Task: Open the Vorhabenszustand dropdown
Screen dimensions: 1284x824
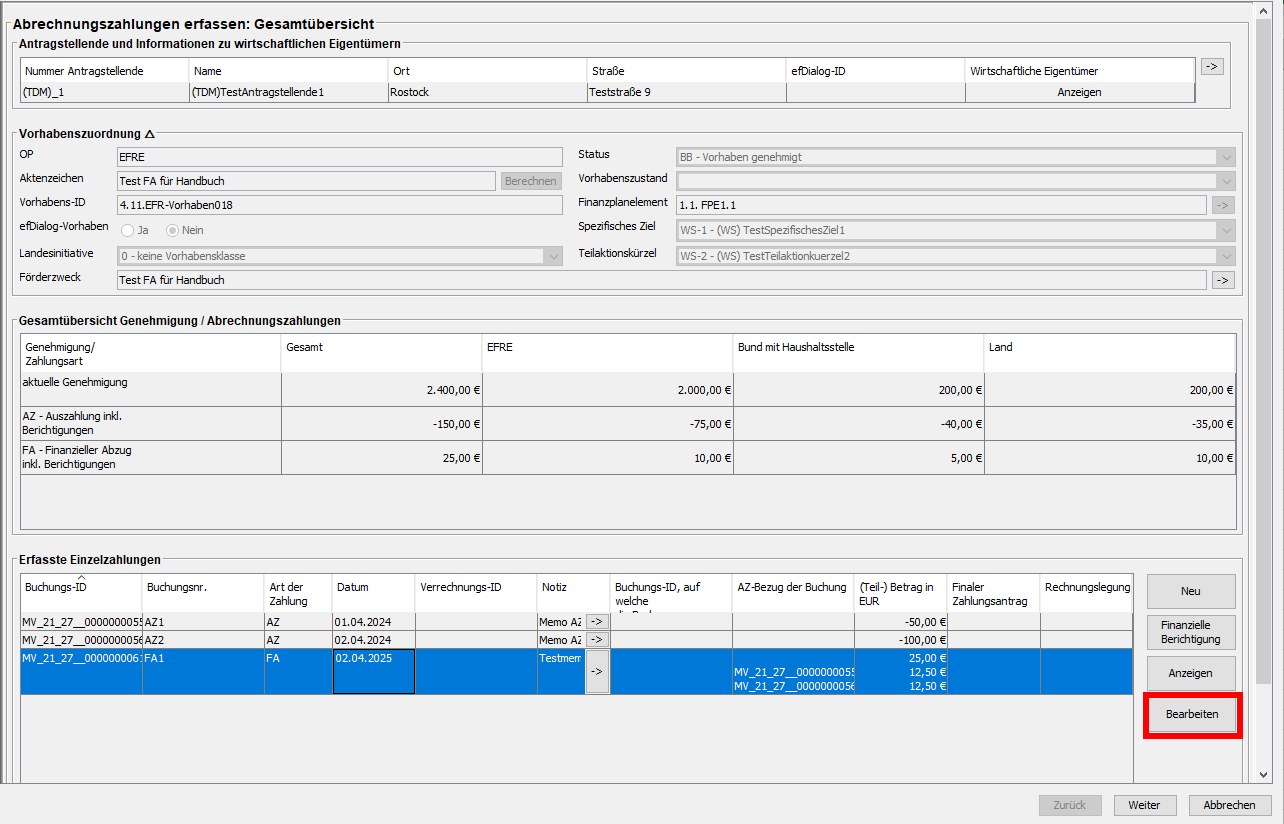Action: [1225, 181]
